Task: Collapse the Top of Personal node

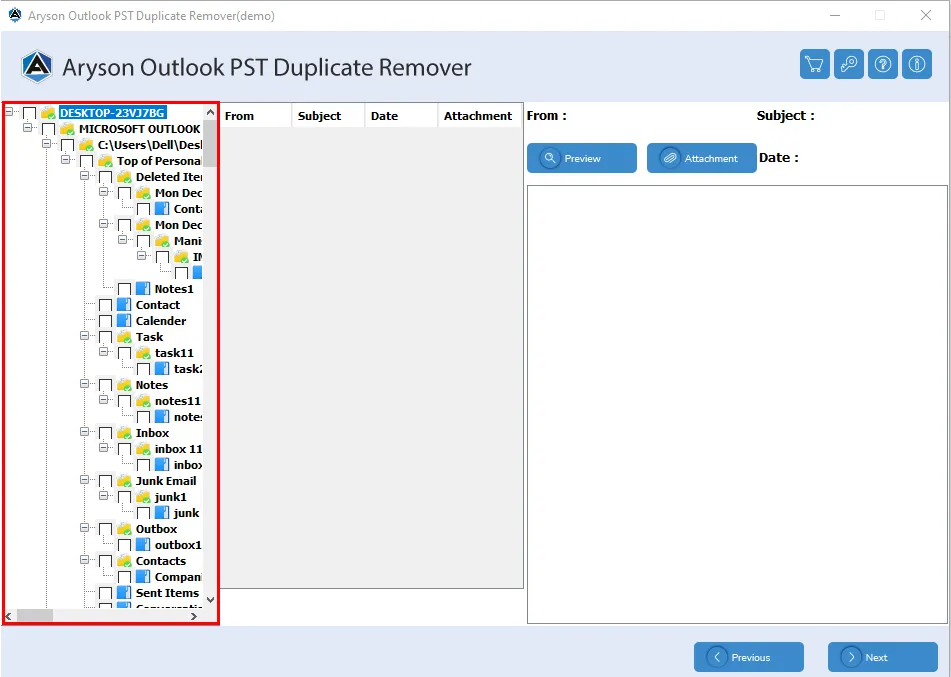Action: (66, 160)
